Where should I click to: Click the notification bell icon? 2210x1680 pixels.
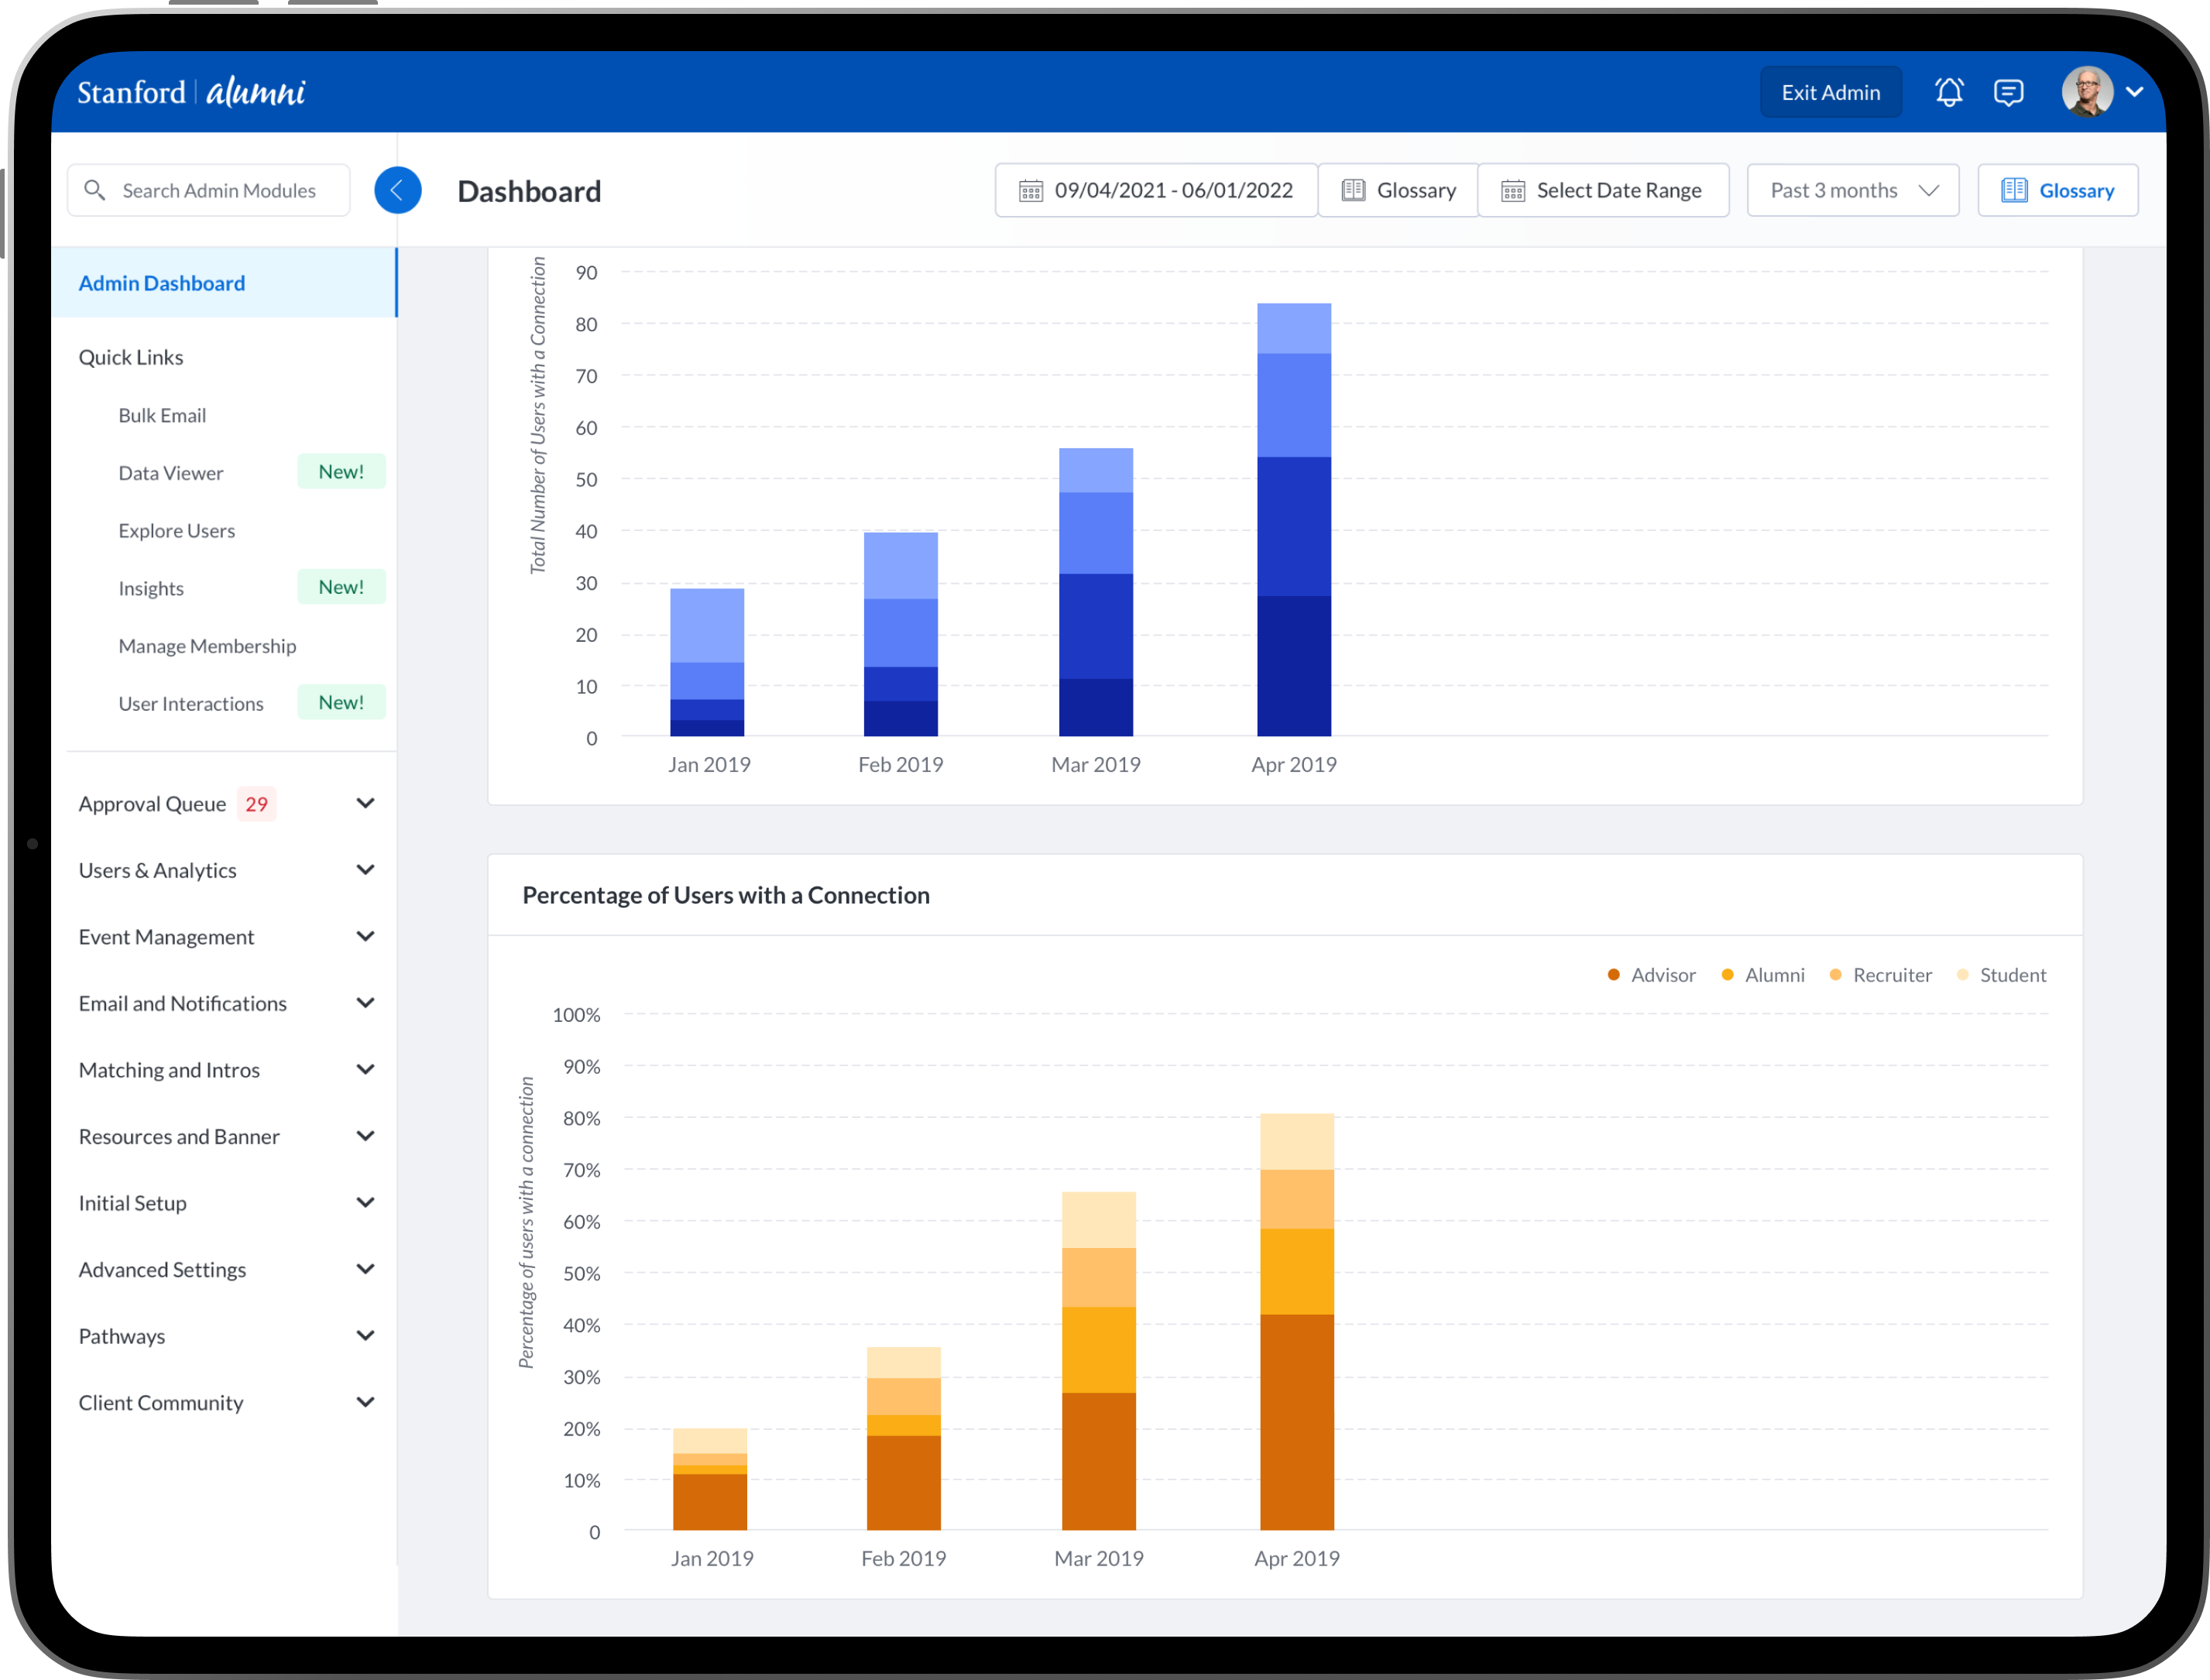(1948, 92)
